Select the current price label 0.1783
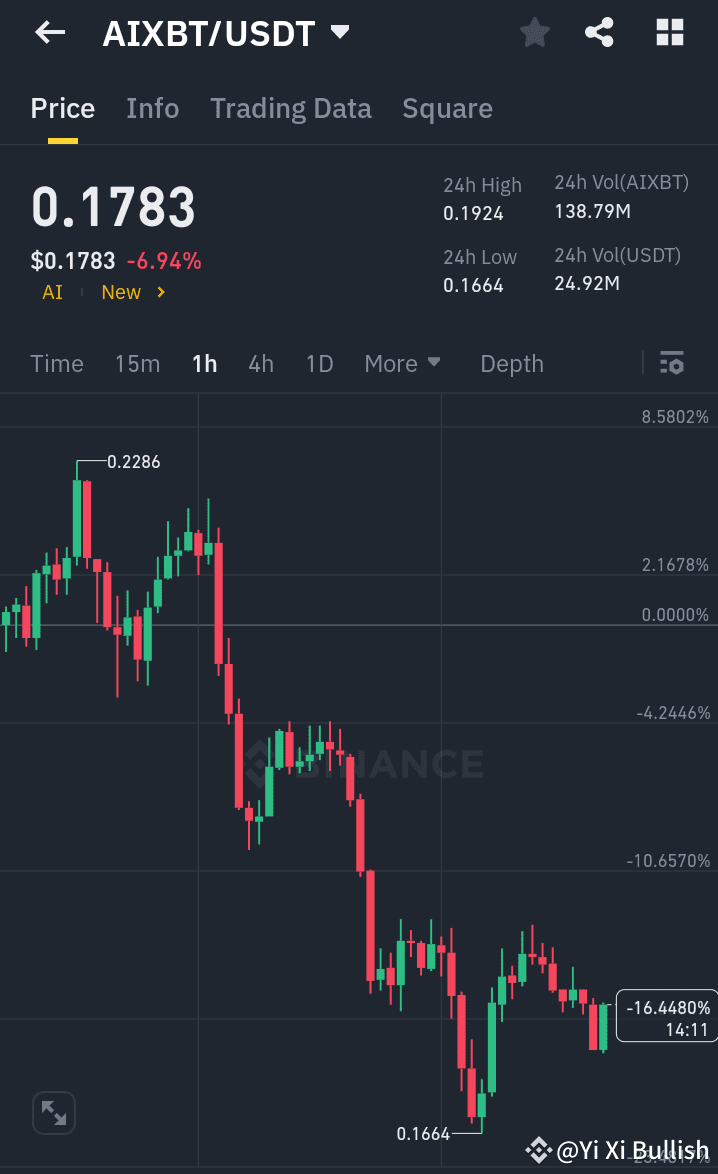The height and width of the screenshot is (1174, 718). (112, 207)
